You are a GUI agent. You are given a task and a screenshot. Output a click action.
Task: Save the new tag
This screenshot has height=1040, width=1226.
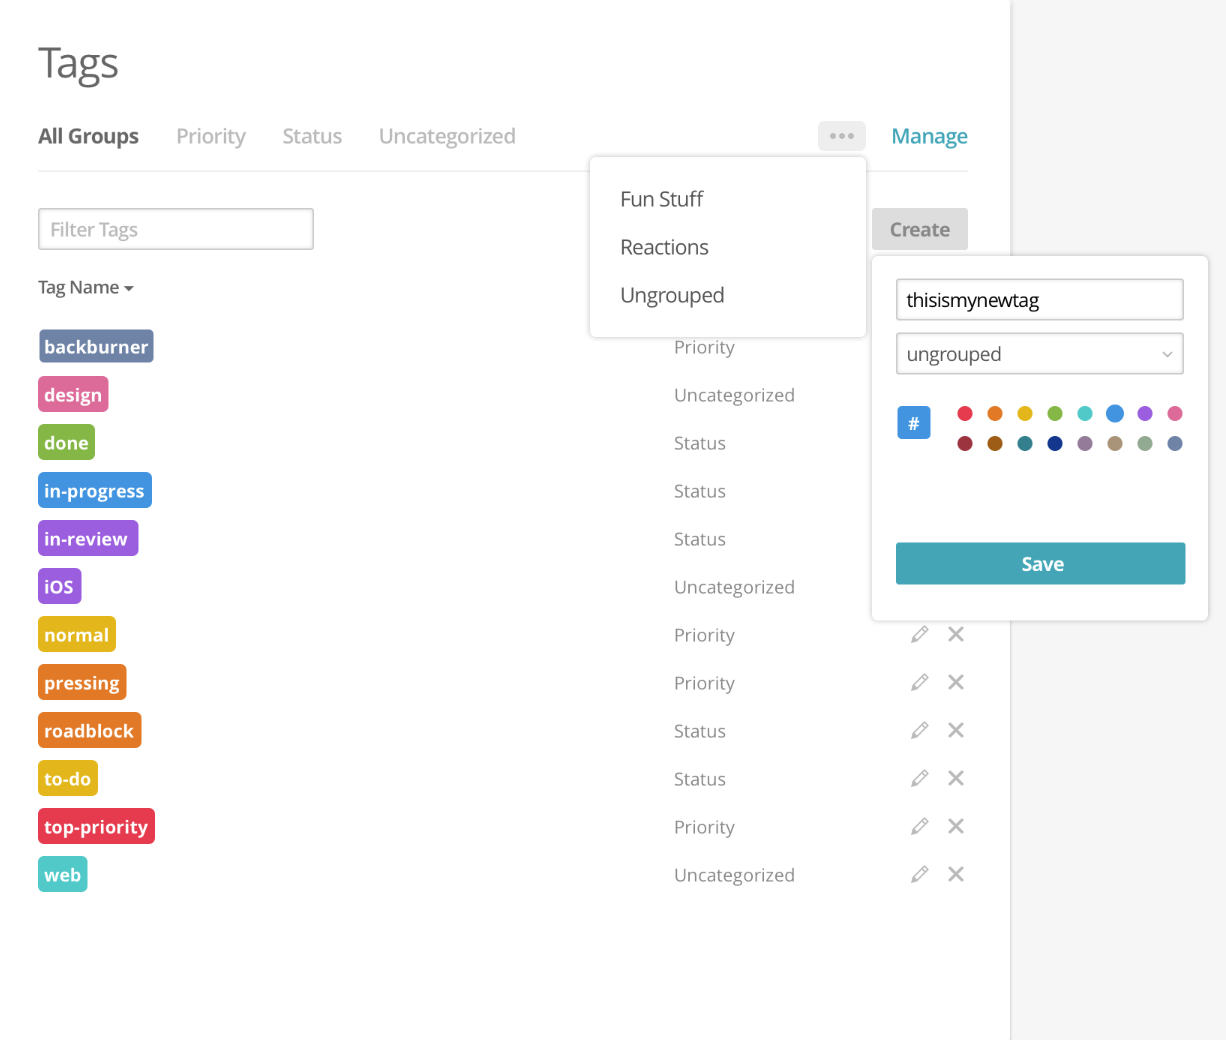pos(1041,564)
